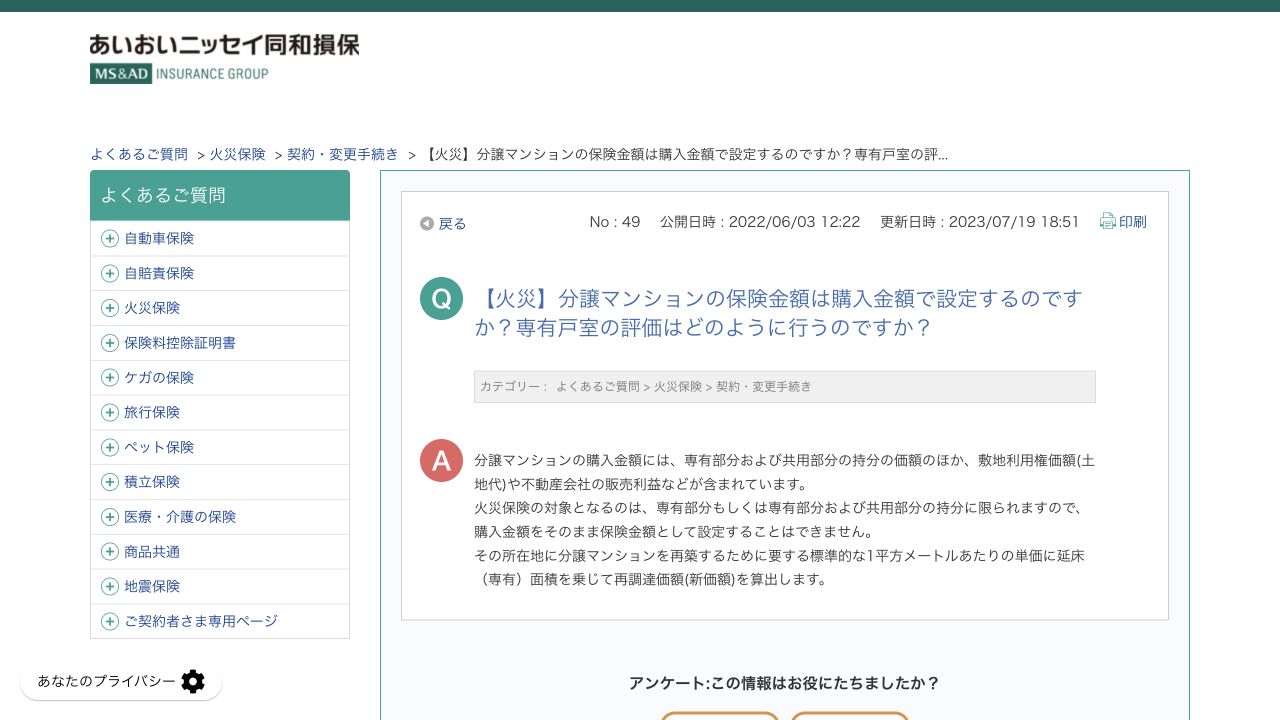Image resolution: width=1280 pixels, height=720 pixels.
Task: Expand 積立保険 plus icon
Action: pos(110,482)
